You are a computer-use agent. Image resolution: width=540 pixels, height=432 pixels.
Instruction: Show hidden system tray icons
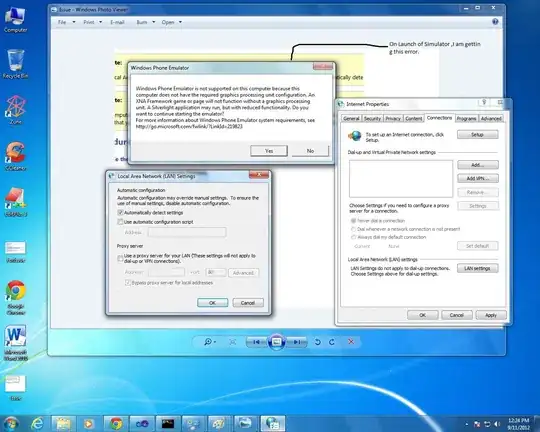pos(466,424)
